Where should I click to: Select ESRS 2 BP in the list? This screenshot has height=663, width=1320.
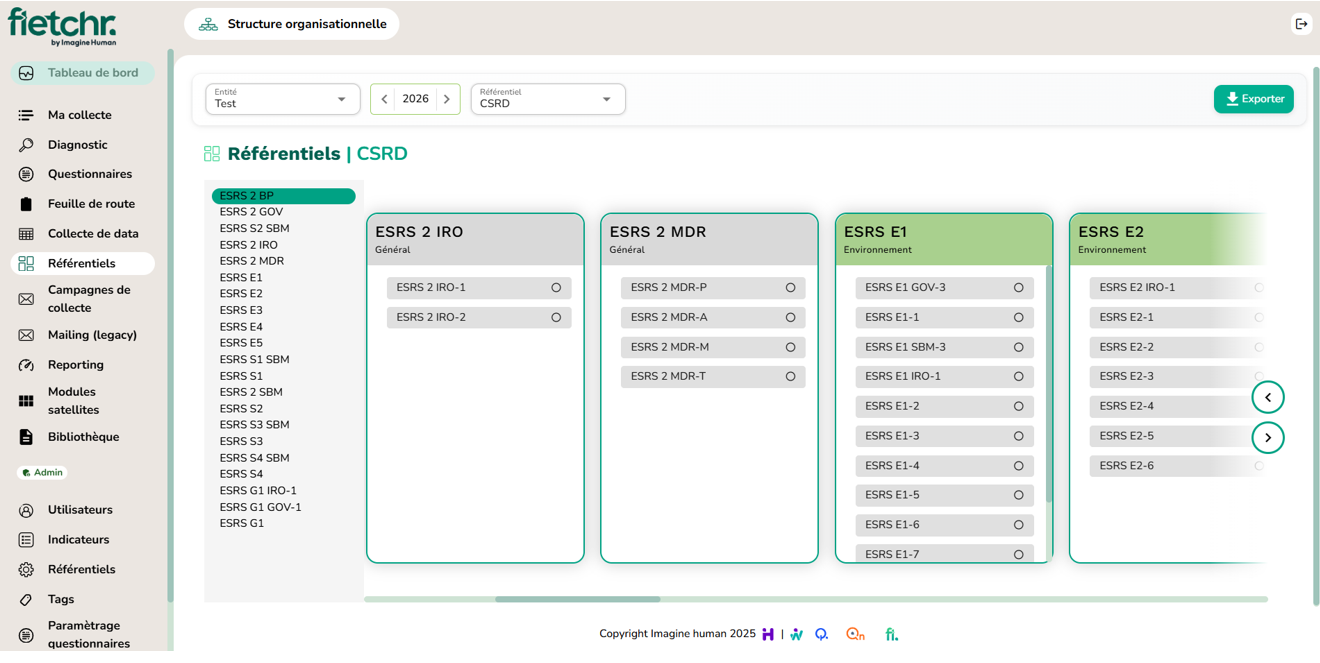click(x=283, y=196)
